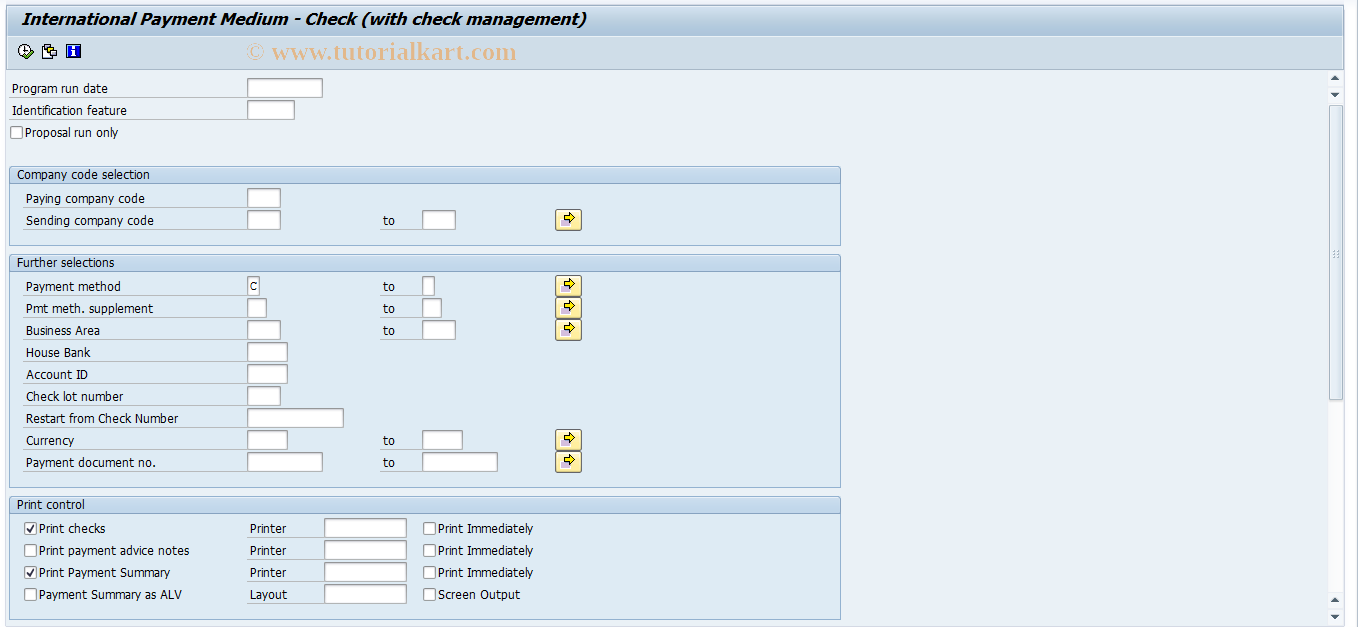Enable the Proposal run only checkbox
The height and width of the screenshot is (627, 1358).
17,132
